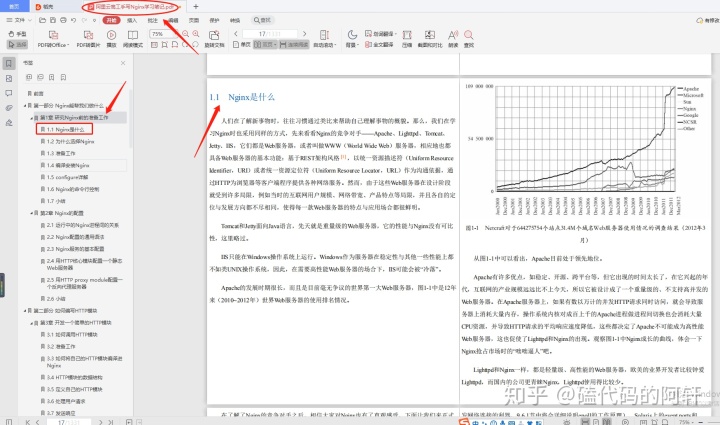Select the red Start ribbon tab
Screen dimensions: 720x425
[x=112, y=20]
